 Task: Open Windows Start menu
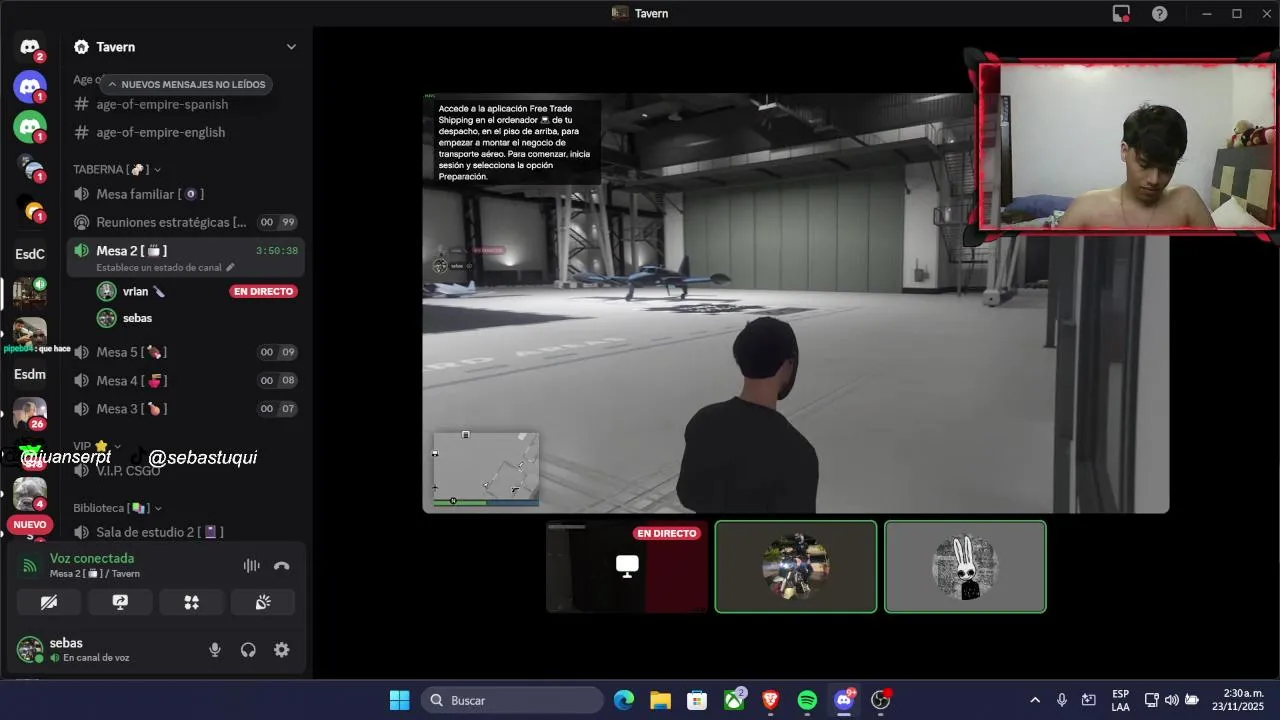pos(399,700)
